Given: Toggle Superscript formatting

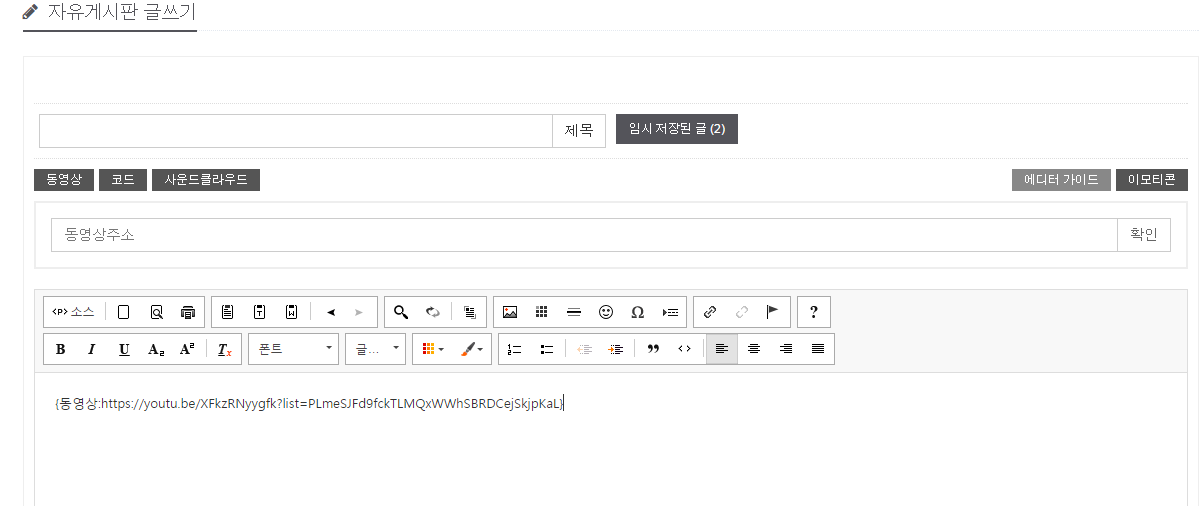Looking at the screenshot, I should coord(187,349).
